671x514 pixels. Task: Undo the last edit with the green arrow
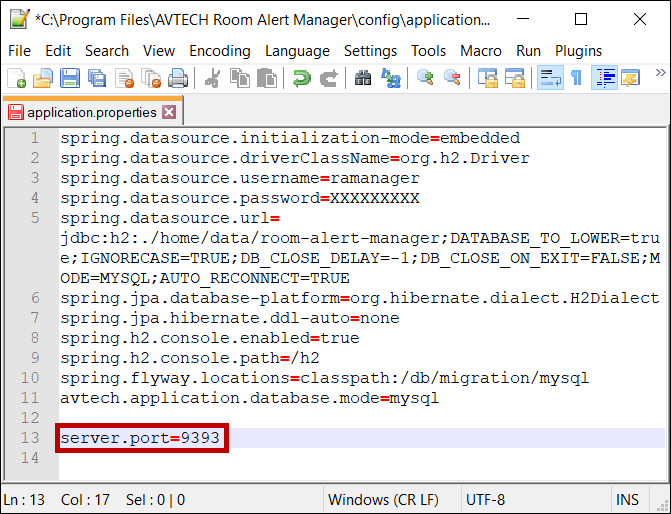coord(301,78)
